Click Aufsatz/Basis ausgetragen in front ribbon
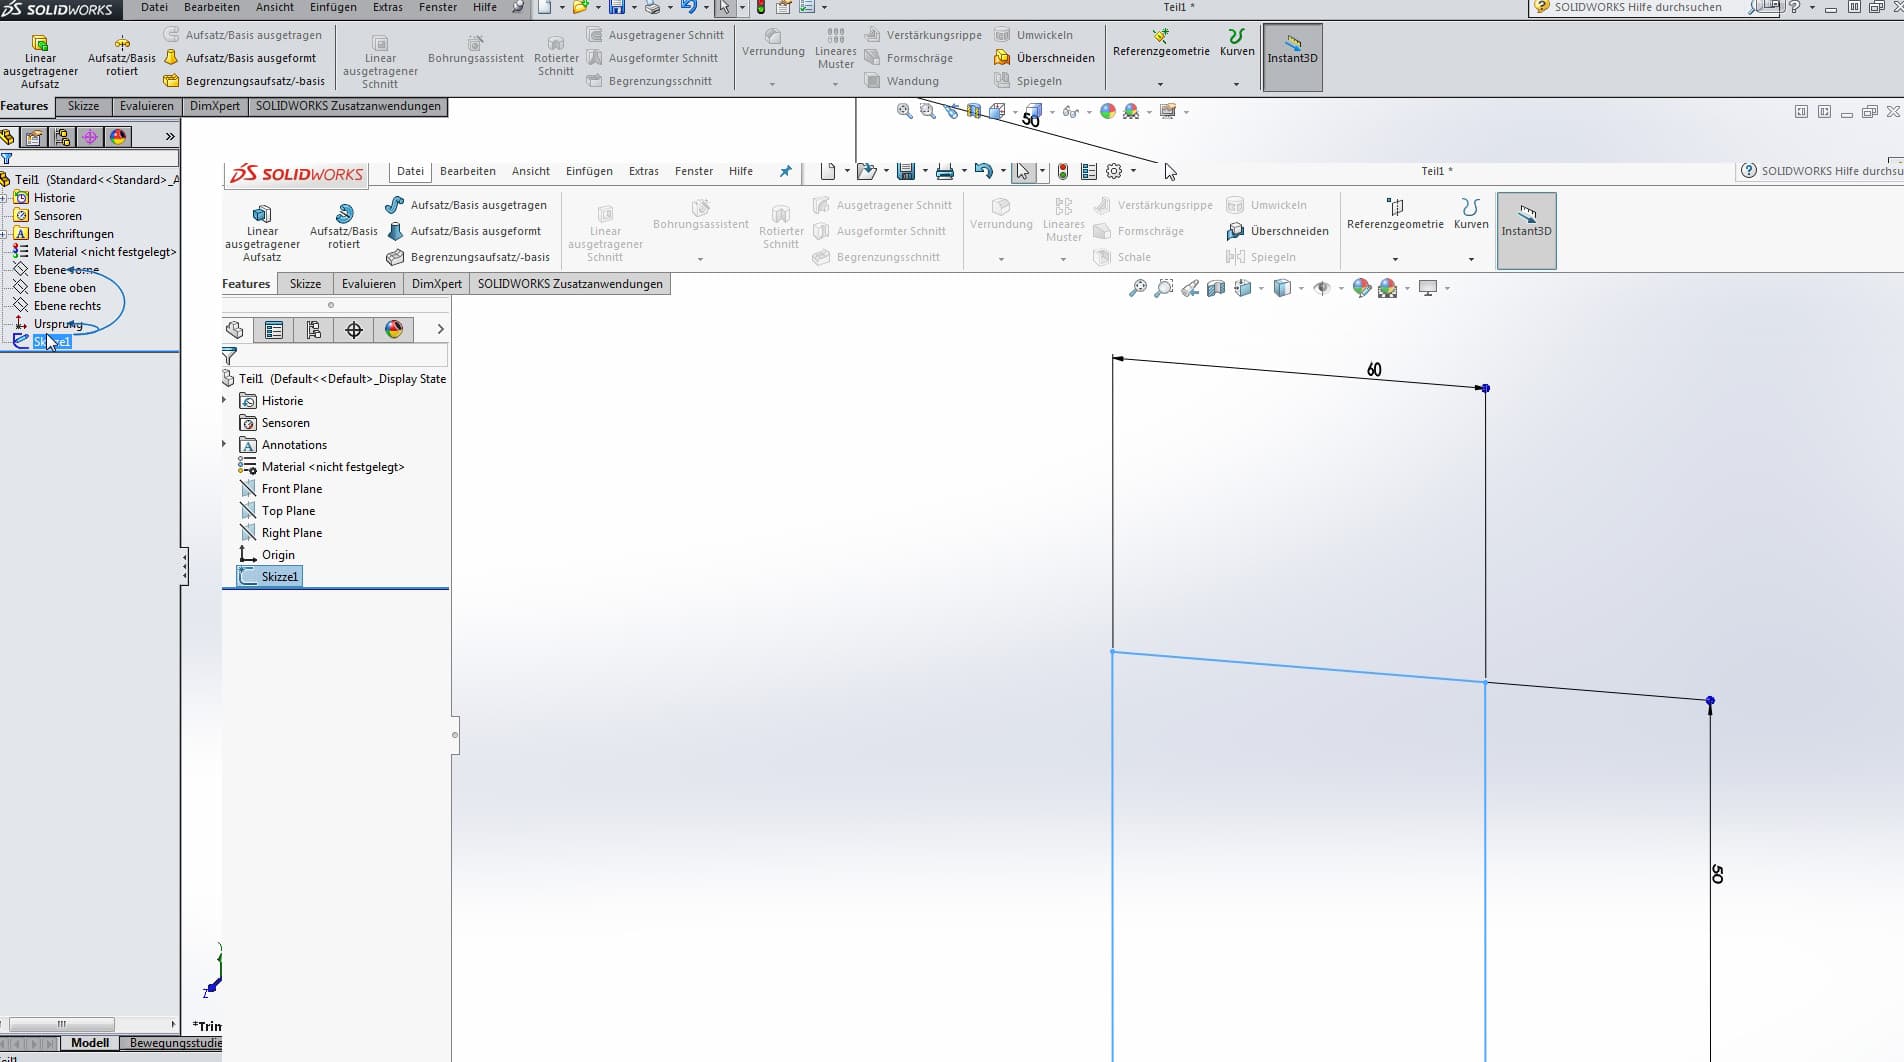Viewport: 1904px width, 1062px height. (467, 205)
